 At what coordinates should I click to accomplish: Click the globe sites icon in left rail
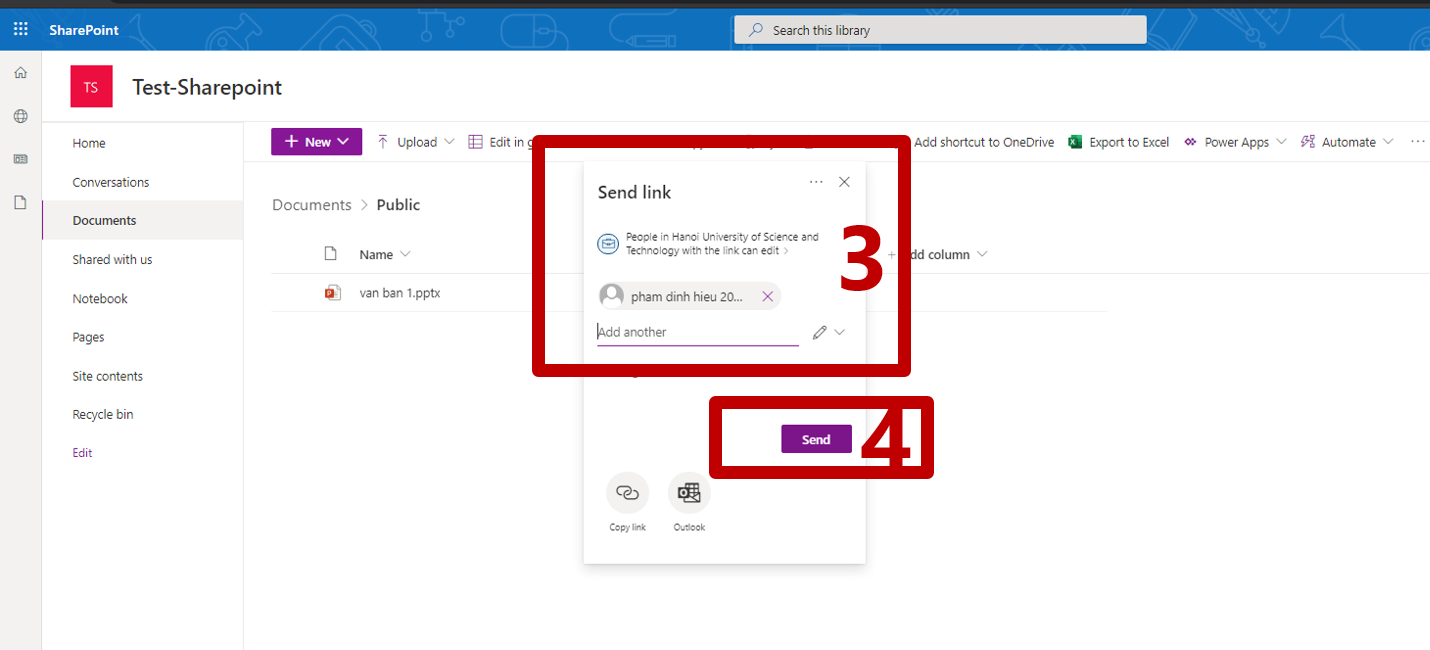pyautogui.click(x=20, y=116)
